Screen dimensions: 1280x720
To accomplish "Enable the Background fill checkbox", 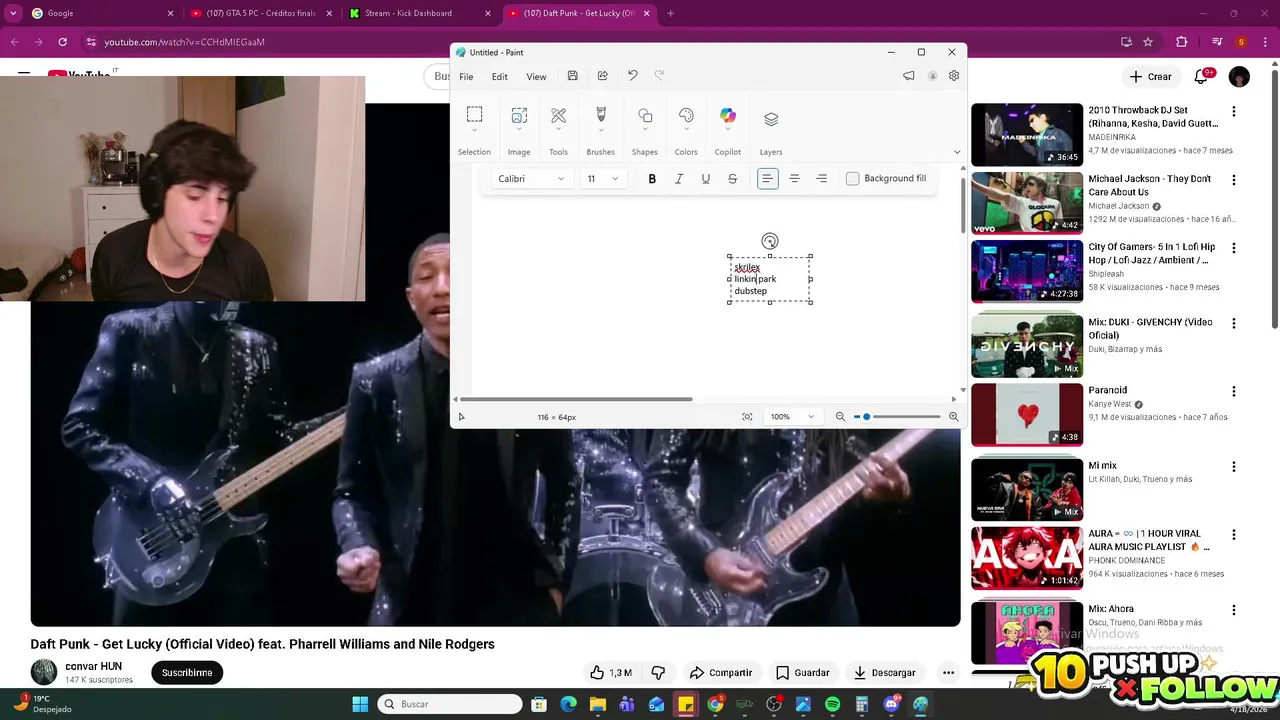I will pos(852,179).
